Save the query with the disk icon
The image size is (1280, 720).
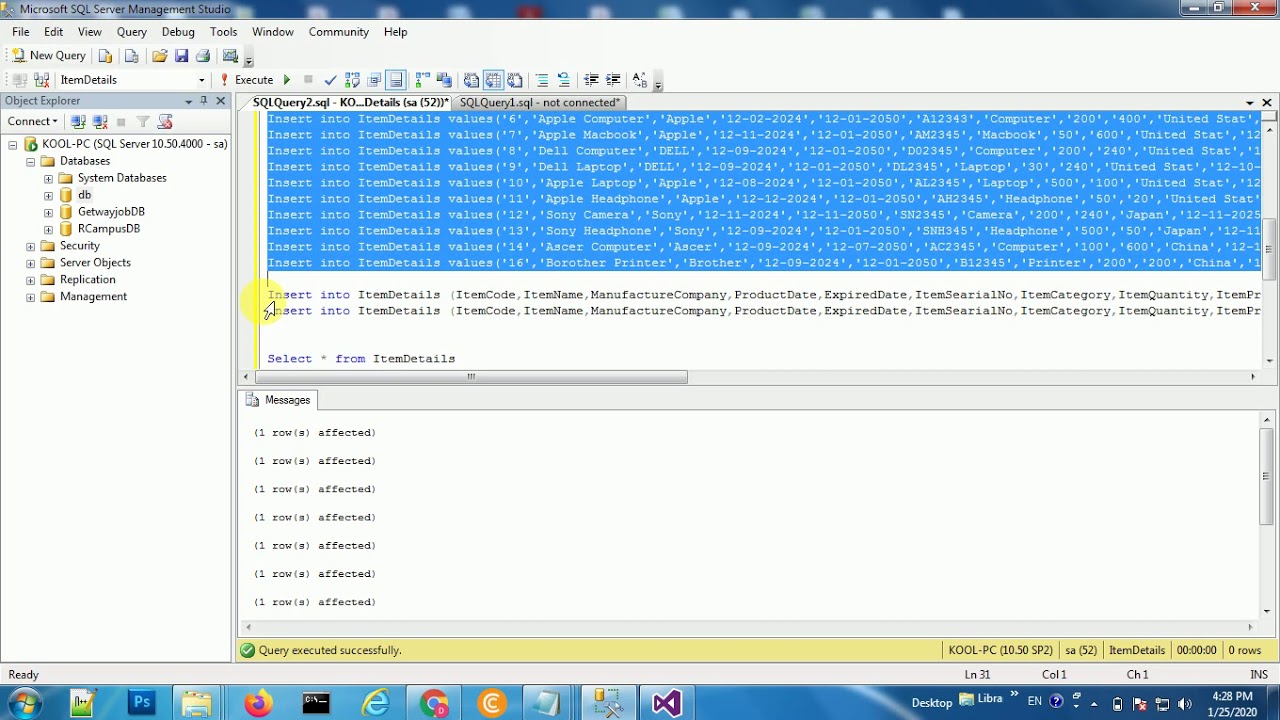click(181, 56)
